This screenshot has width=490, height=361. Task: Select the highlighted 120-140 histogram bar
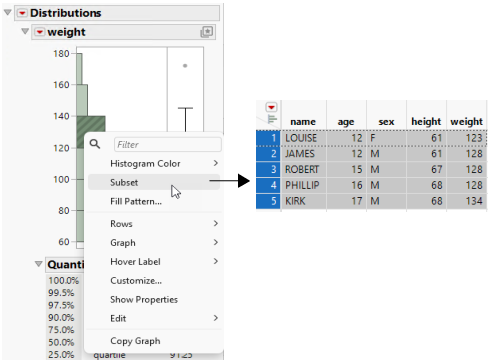tap(91, 124)
